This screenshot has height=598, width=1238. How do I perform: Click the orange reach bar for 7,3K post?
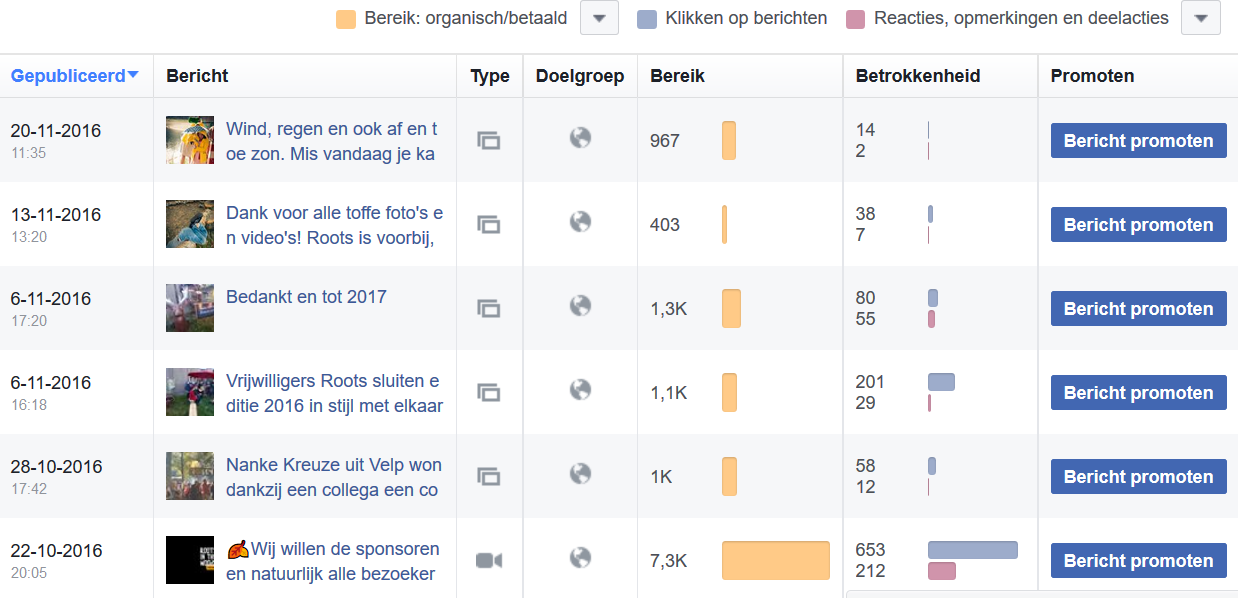coord(775,561)
